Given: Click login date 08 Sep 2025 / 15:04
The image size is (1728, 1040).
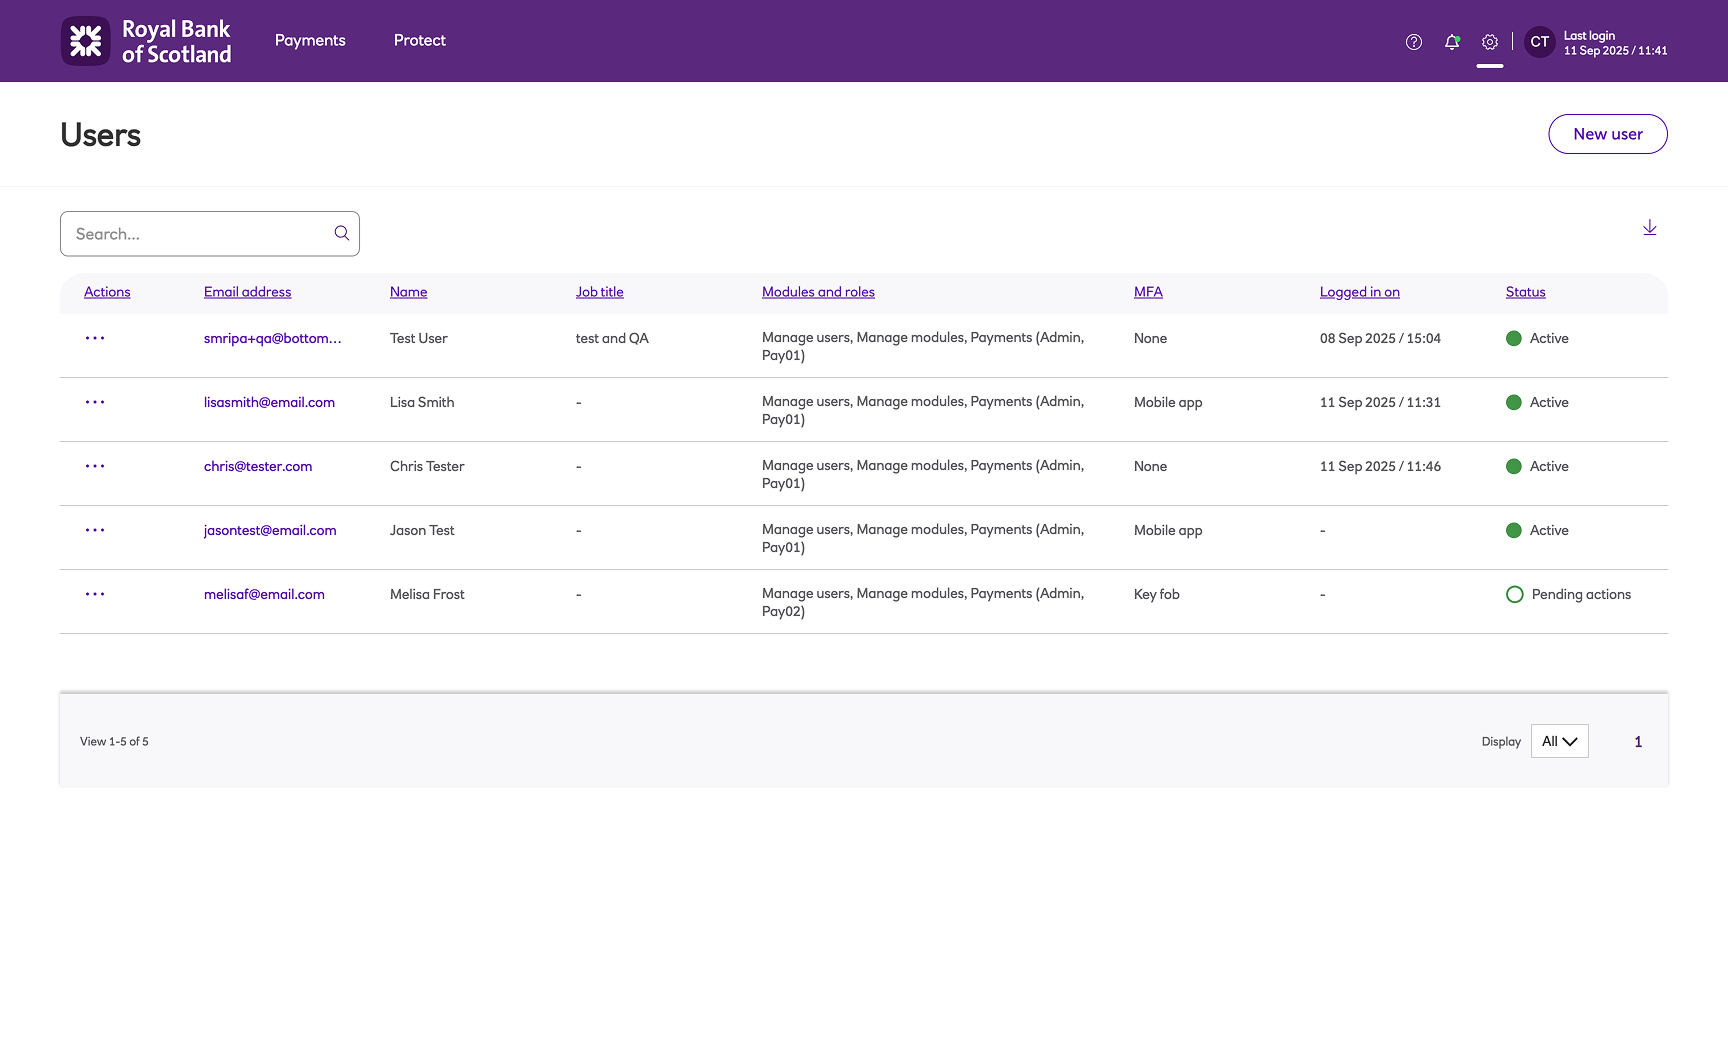Looking at the screenshot, I should tap(1380, 338).
